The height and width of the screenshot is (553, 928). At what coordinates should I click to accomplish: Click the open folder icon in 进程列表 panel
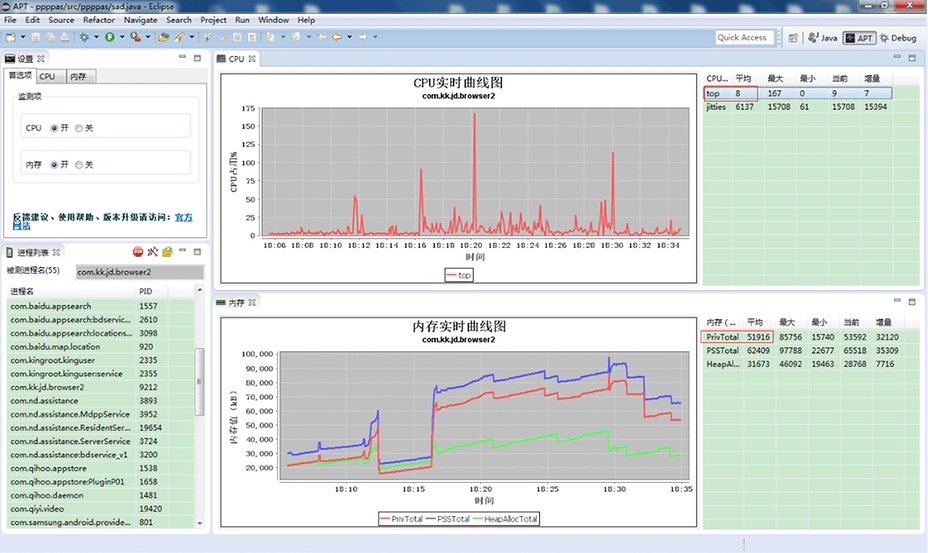167,252
